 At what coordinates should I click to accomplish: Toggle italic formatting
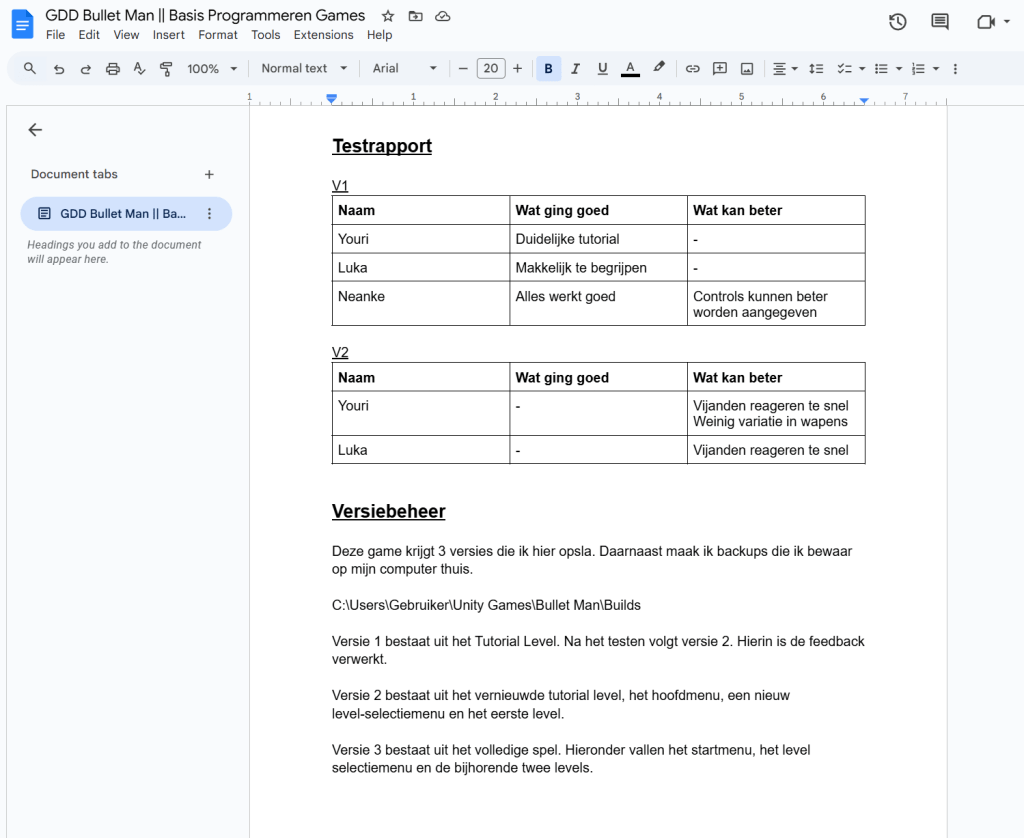click(x=575, y=69)
